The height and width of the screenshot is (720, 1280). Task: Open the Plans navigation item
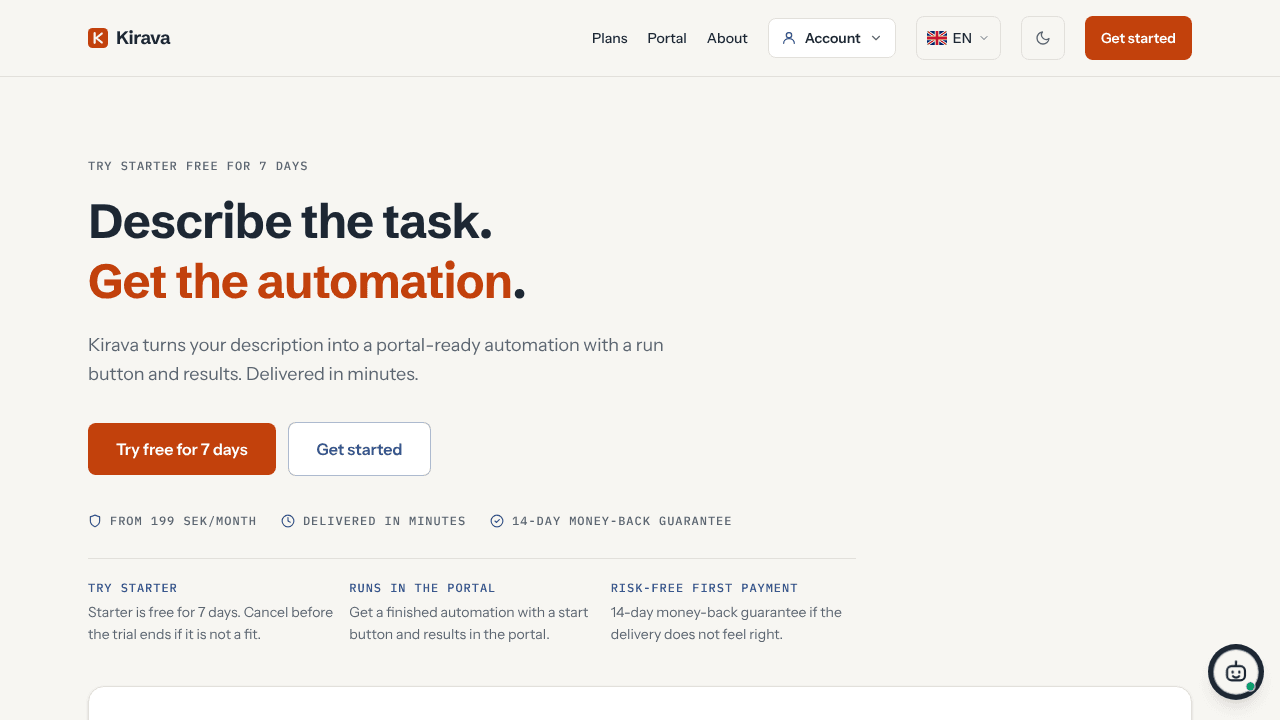[610, 38]
